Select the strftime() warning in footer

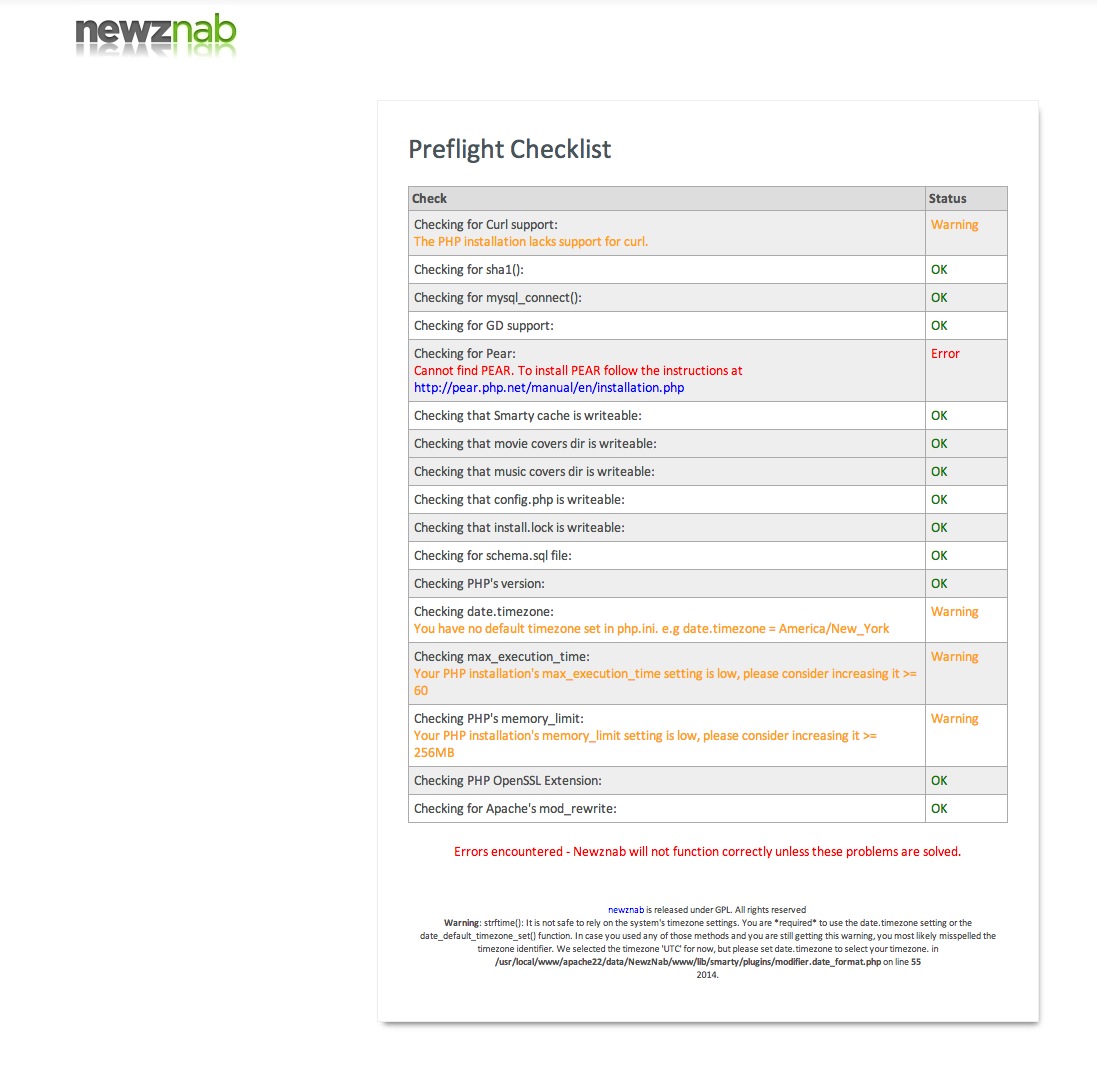[x=707, y=942]
